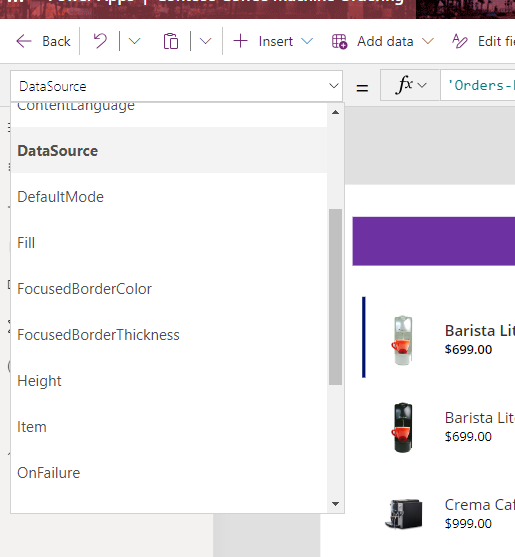Expand the Add data chevron
515x557 pixels.
click(428, 41)
